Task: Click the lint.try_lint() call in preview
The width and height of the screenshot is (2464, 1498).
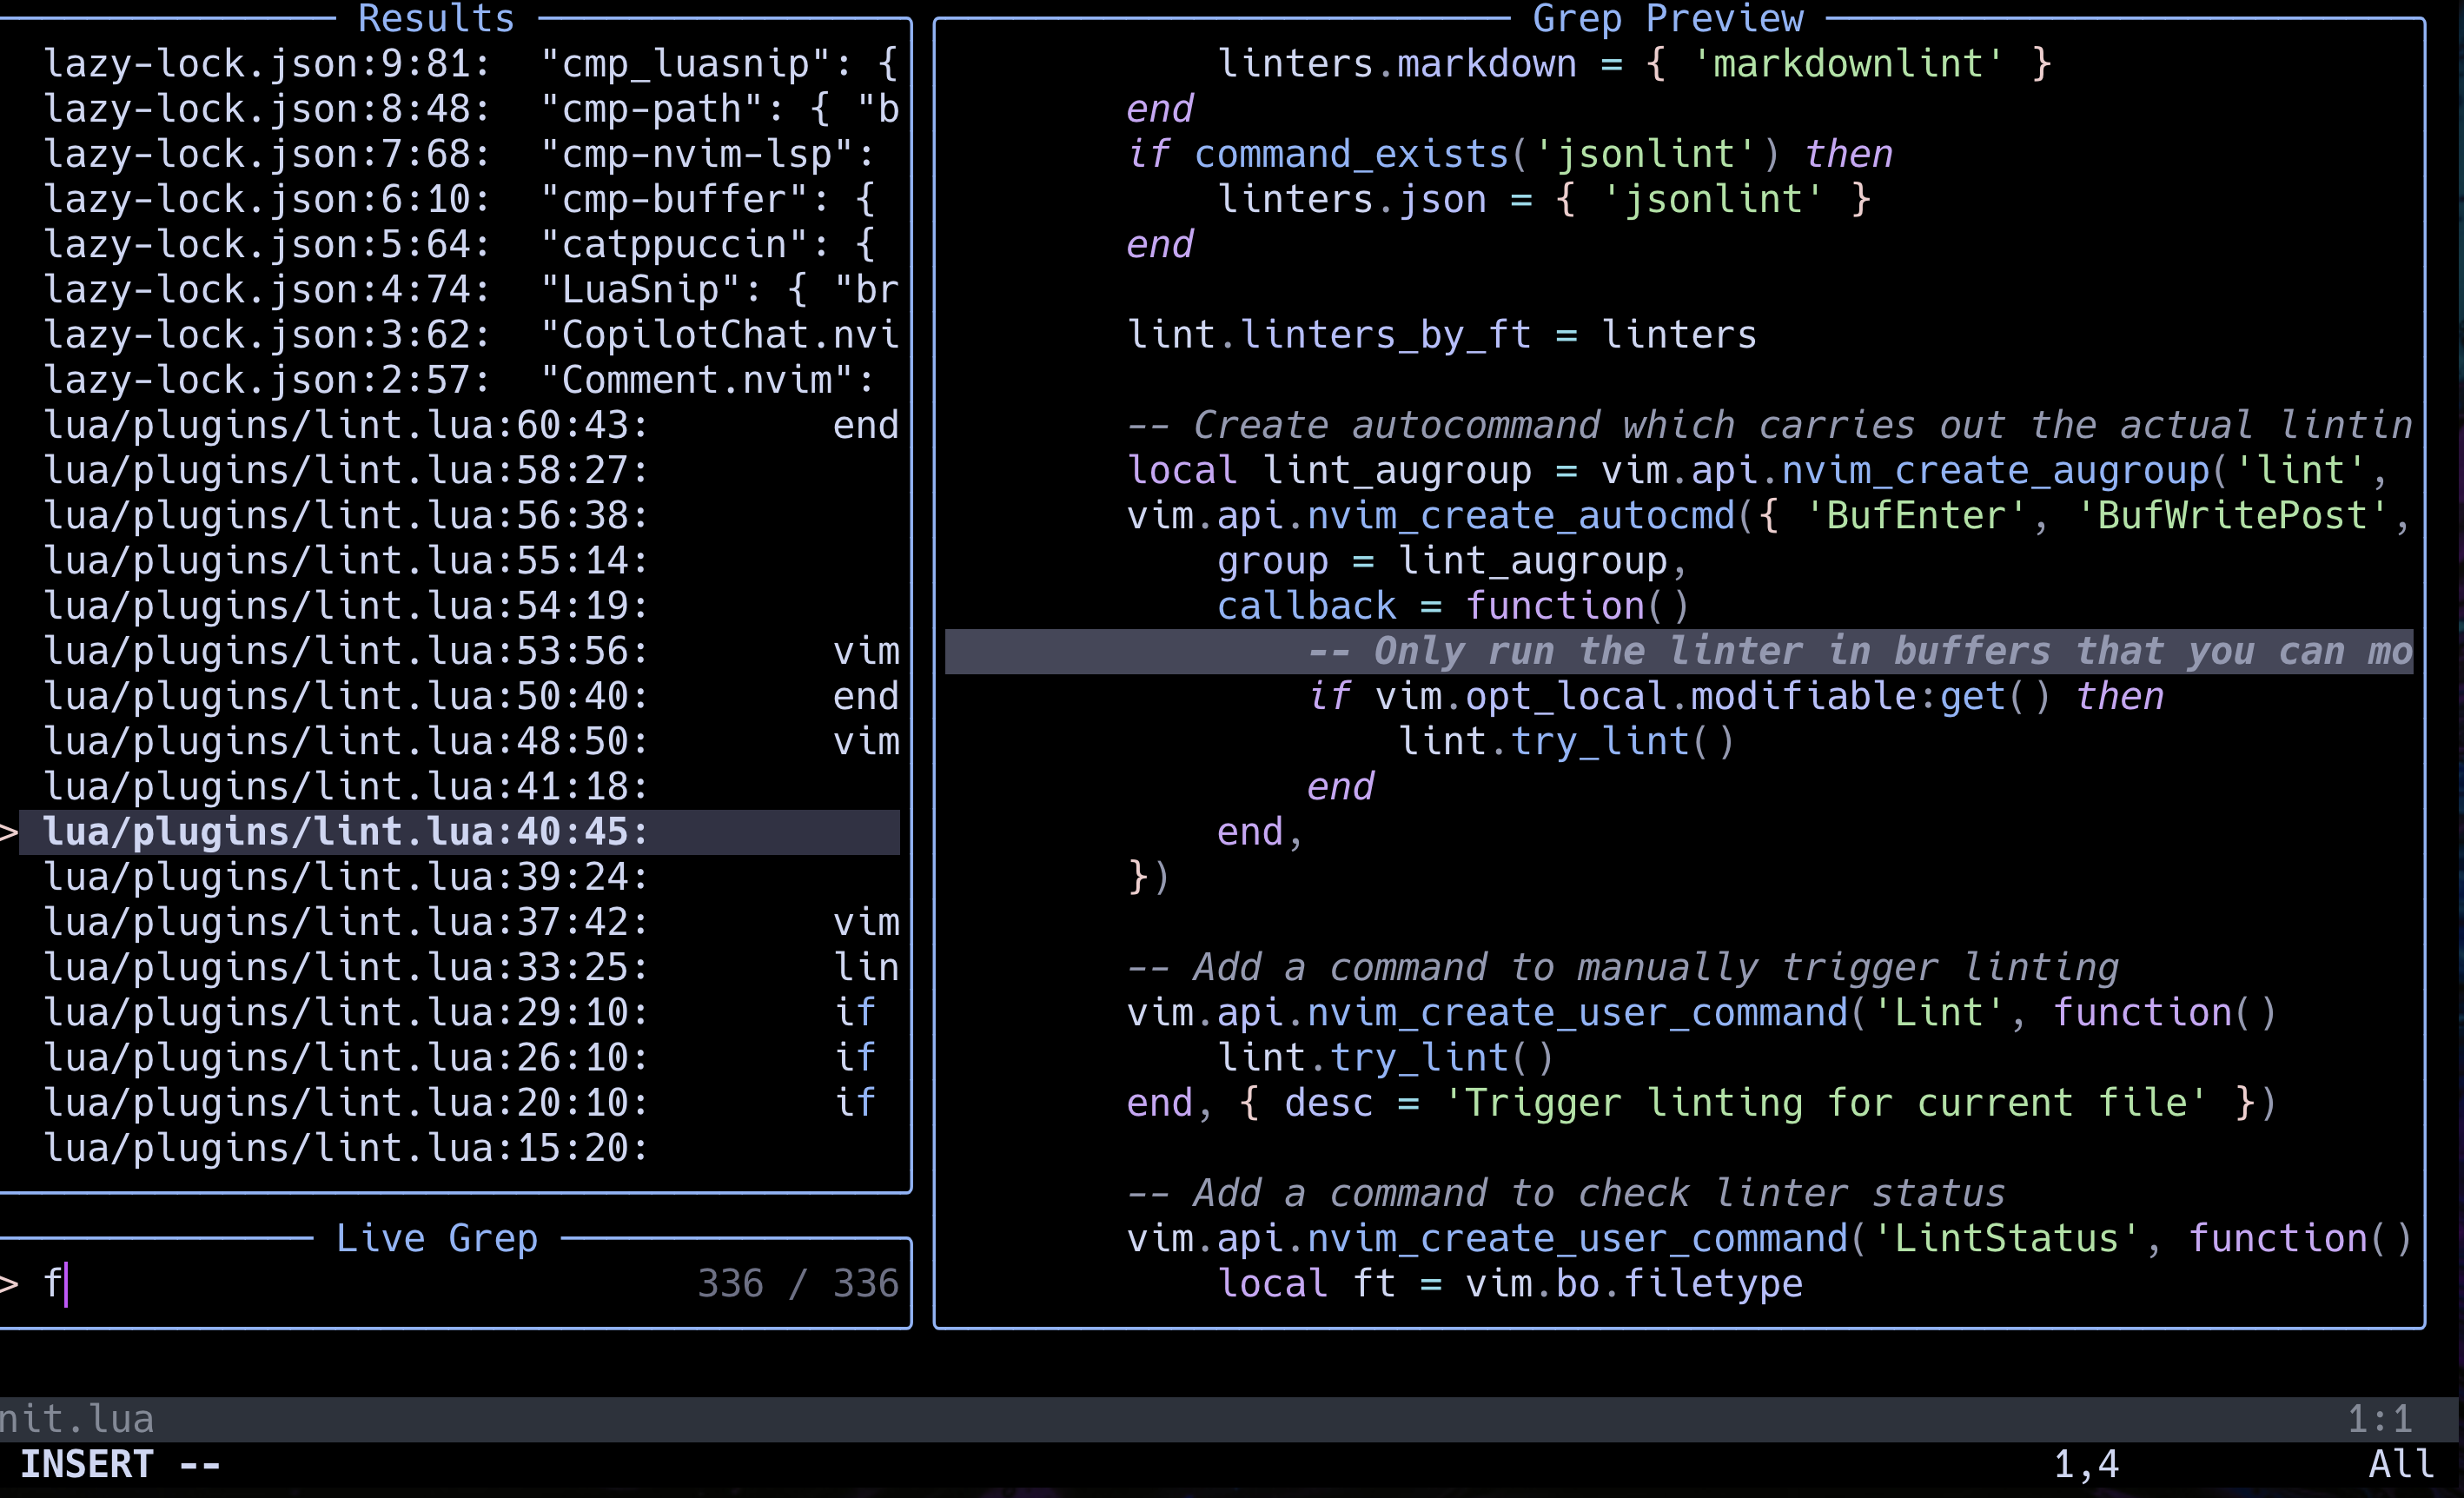Action: pos(1565,740)
